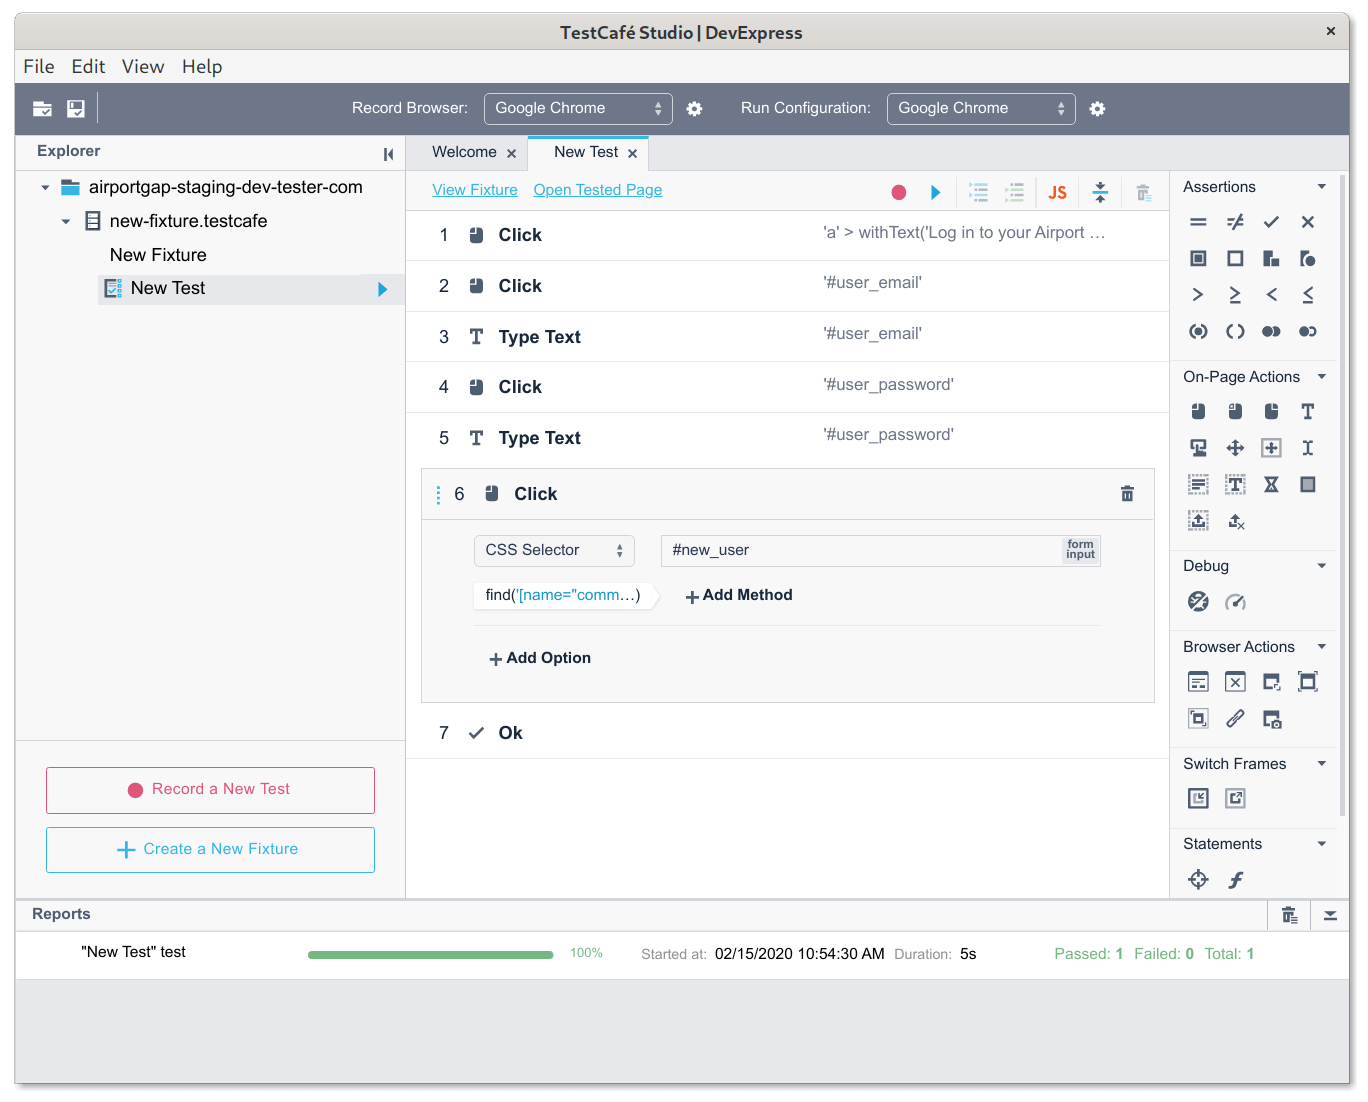Collapse the Browser Actions section
Viewport: 1368px width, 1102px height.
click(x=1322, y=647)
